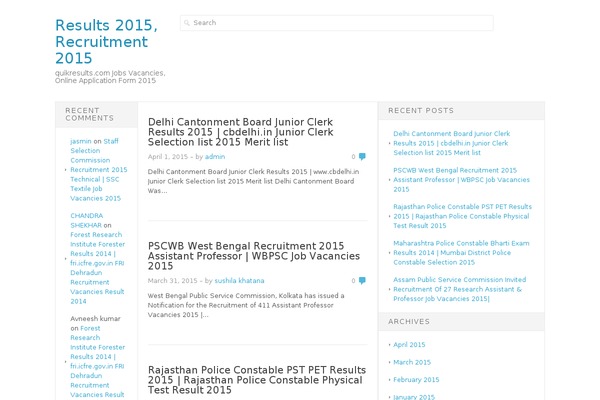Click the date March 31, 2015

point(172,281)
